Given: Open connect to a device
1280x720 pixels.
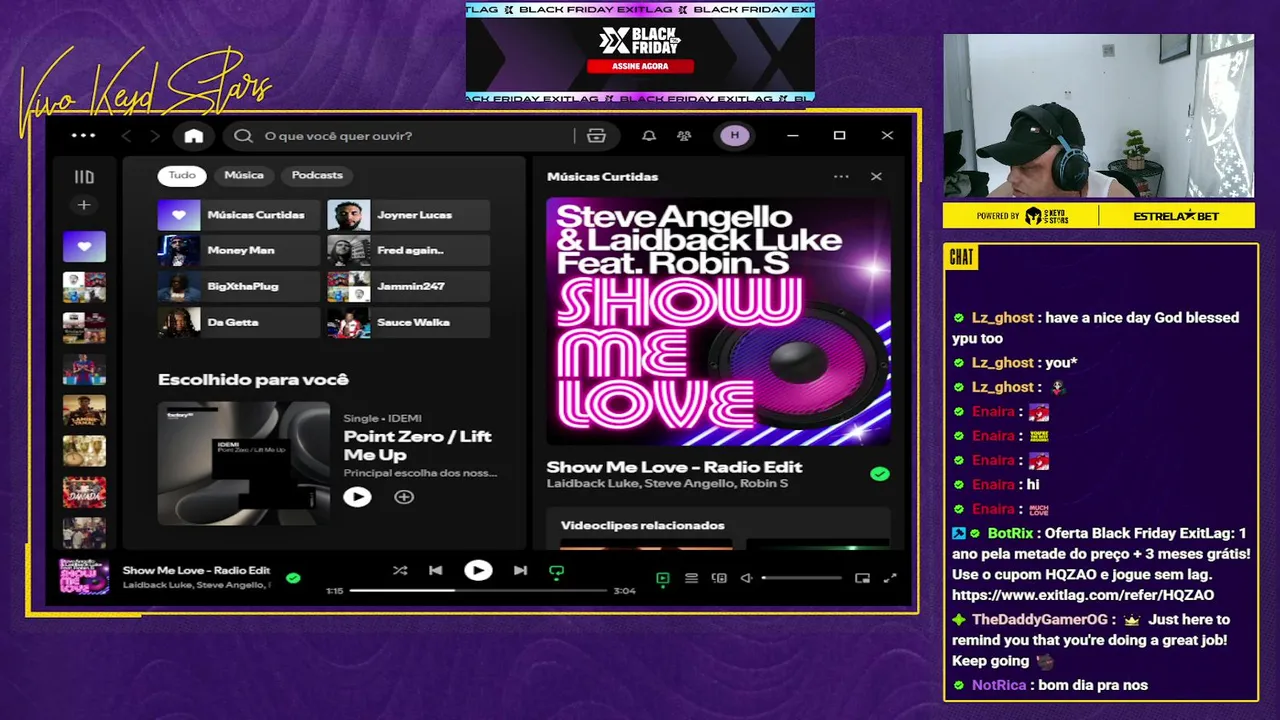Looking at the screenshot, I should (x=719, y=578).
